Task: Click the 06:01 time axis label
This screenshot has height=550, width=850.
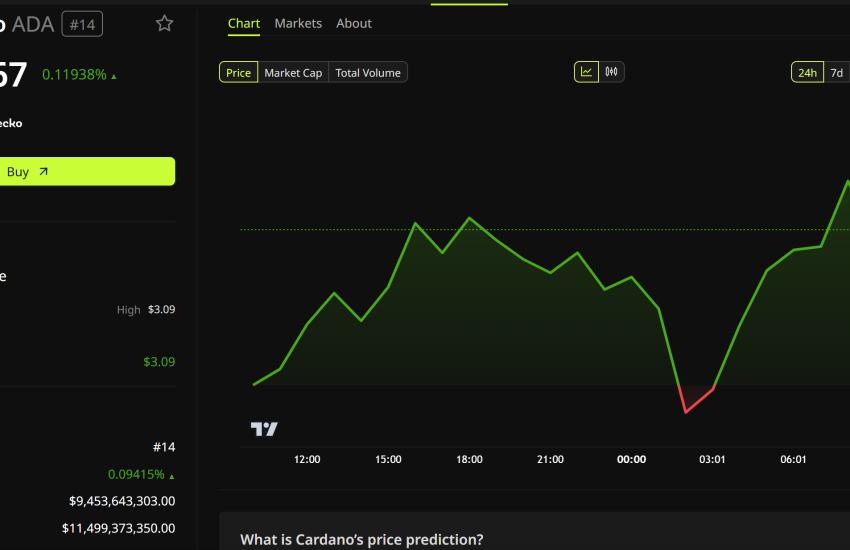Action: 793,460
